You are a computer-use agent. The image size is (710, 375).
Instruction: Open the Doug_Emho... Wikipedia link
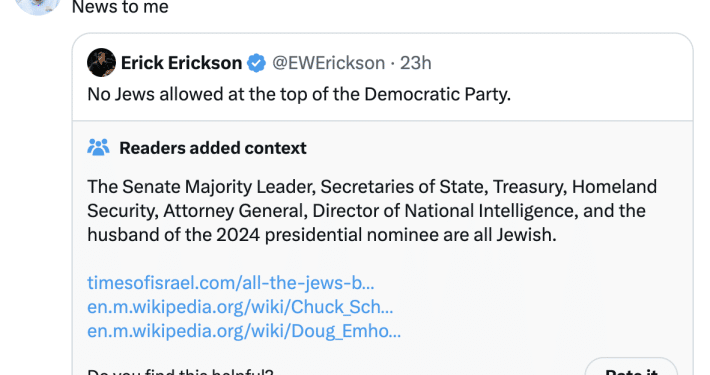pyautogui.click(x=244, y=331)
